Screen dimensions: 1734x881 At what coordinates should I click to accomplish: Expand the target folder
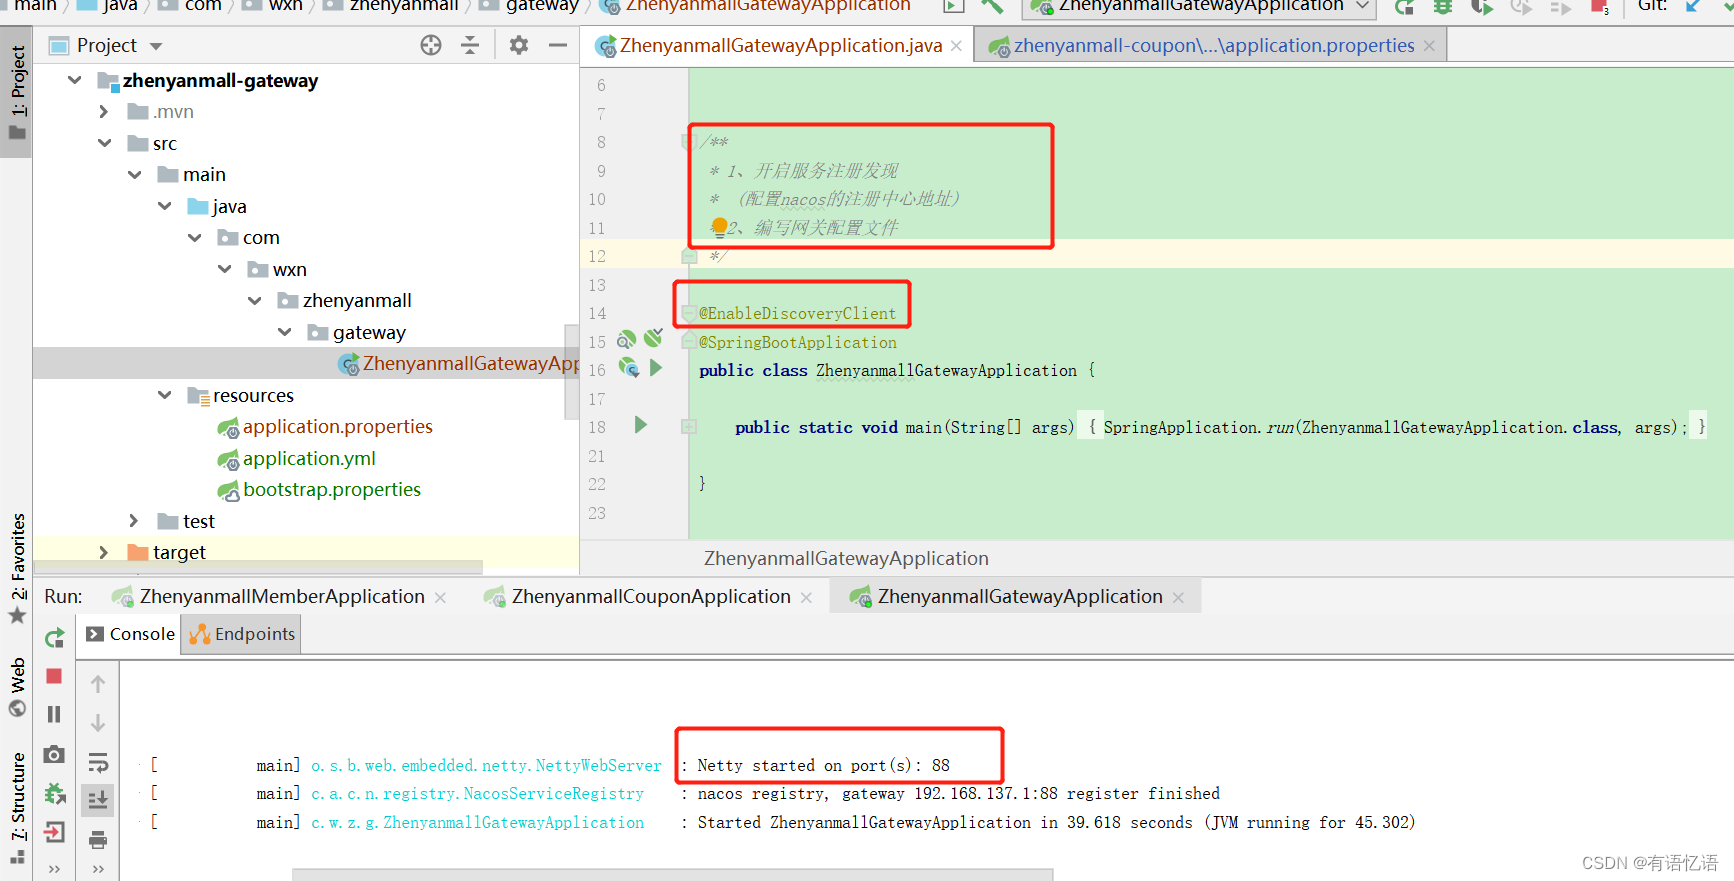point(104,552)
